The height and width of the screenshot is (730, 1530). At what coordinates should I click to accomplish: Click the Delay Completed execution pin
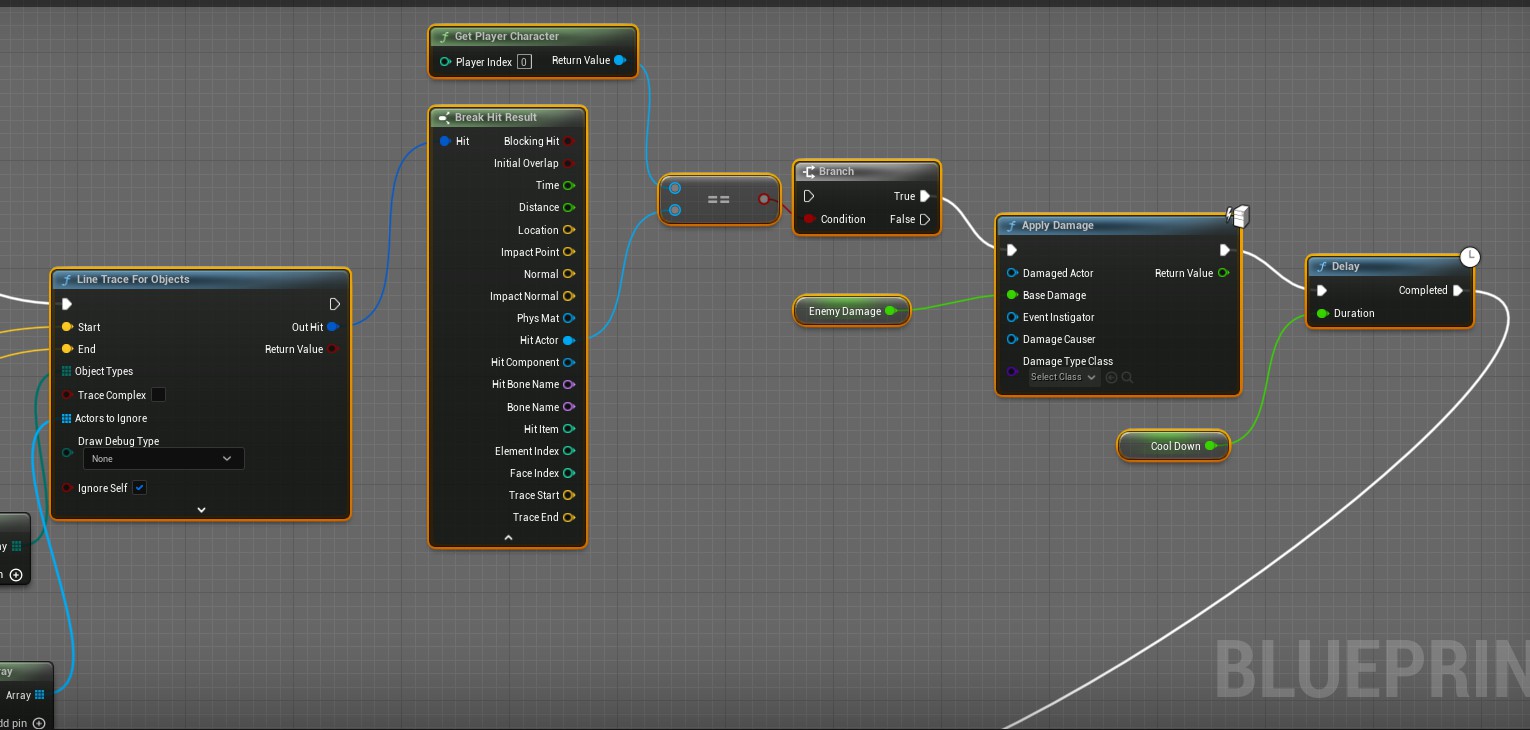click(x=1458, y=290)
